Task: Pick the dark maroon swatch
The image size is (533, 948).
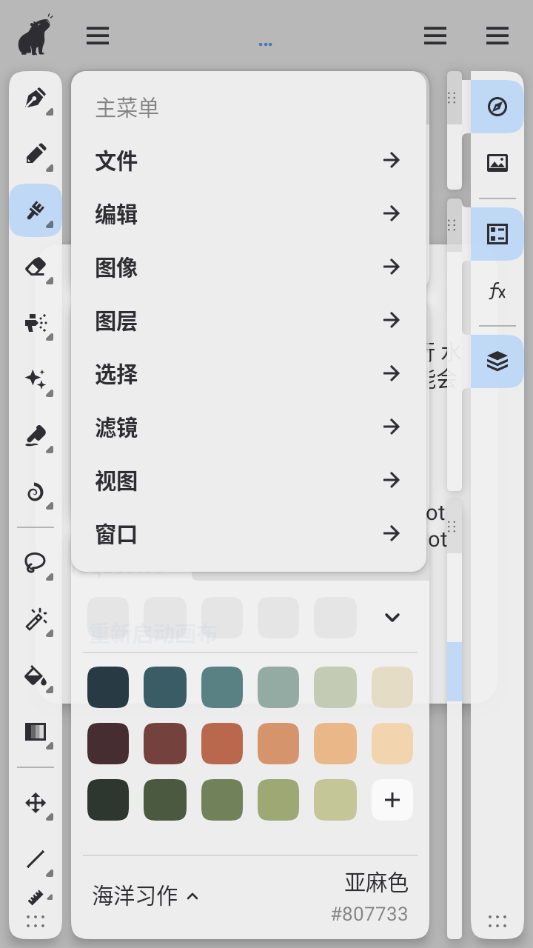Action: 108,744
